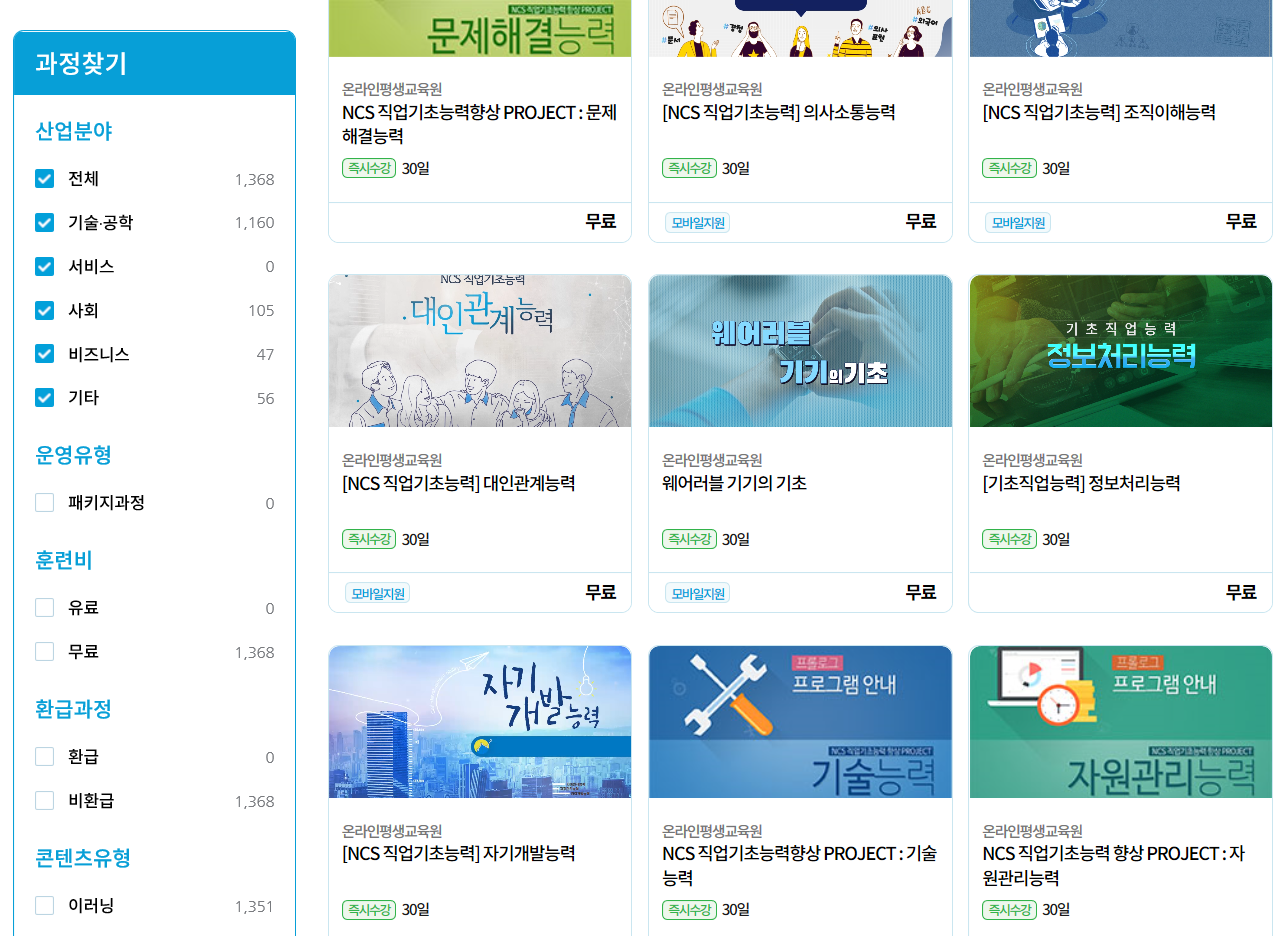Click 즉시수강 badge on 문제해결능력 card
This screenshot has height=936, width=1284.
(x=369, y=168)
